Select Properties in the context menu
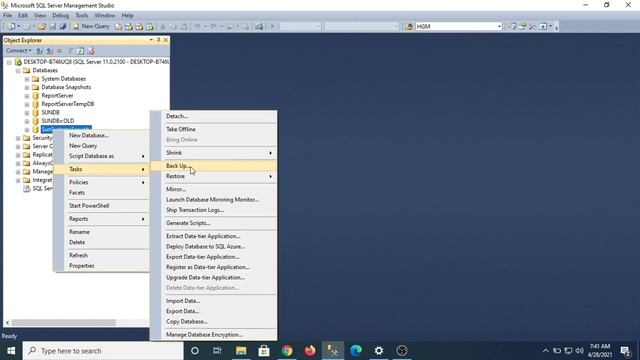This screenshot has width=640, height=360. [102, 266]
